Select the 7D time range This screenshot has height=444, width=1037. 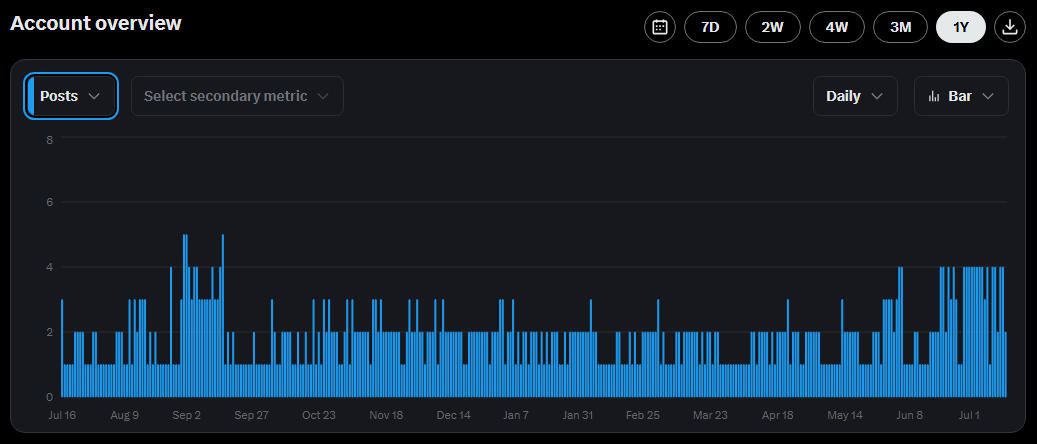pos(710,27)
